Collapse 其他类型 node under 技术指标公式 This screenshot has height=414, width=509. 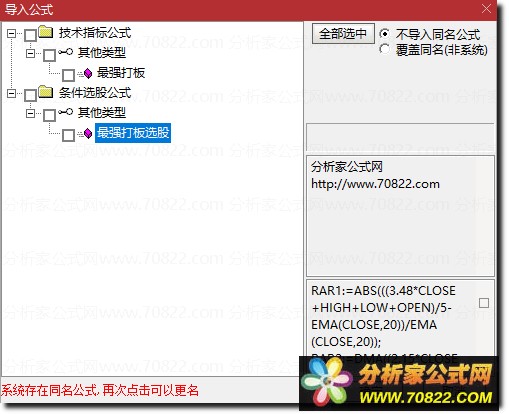pyautogui.click(x=30, y=53)
